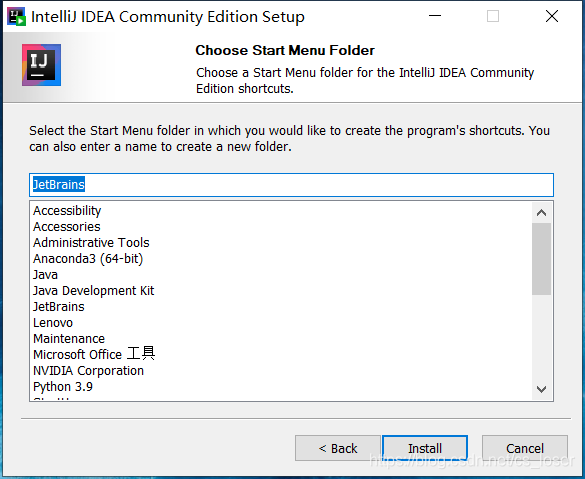Select Java Development Kit entry
The width and height of the screenshot is (585, 479).
click(x=94, y=291)
